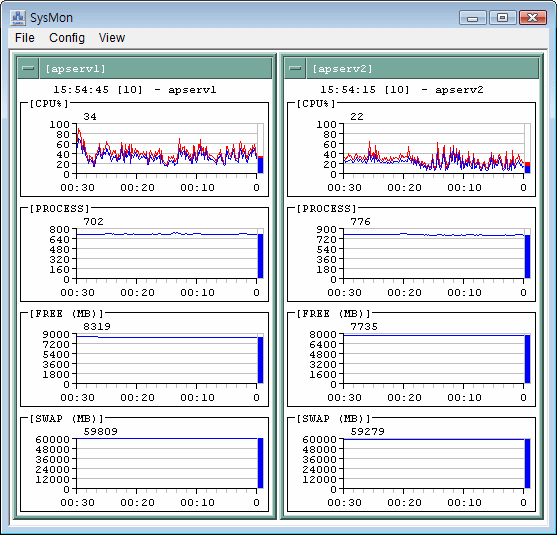Click the apserv1 timestamp header text
Image resolution: width=557 pixels, height=535 pixels.
coord(135,90)
